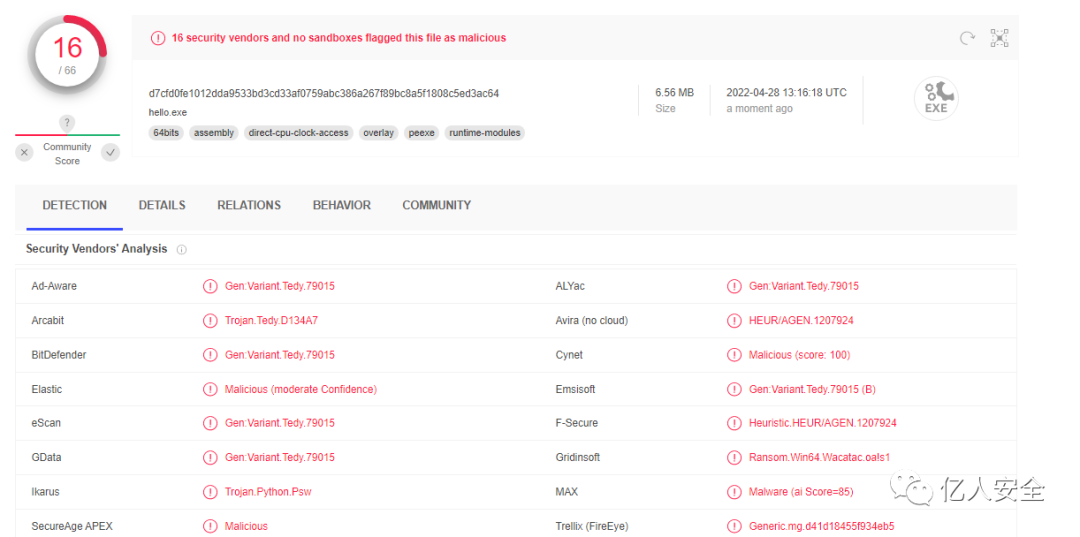Screen dimensions: 1080x537
Task: Click the alert icon in F-Secure row
Action: tap(734, 423)
